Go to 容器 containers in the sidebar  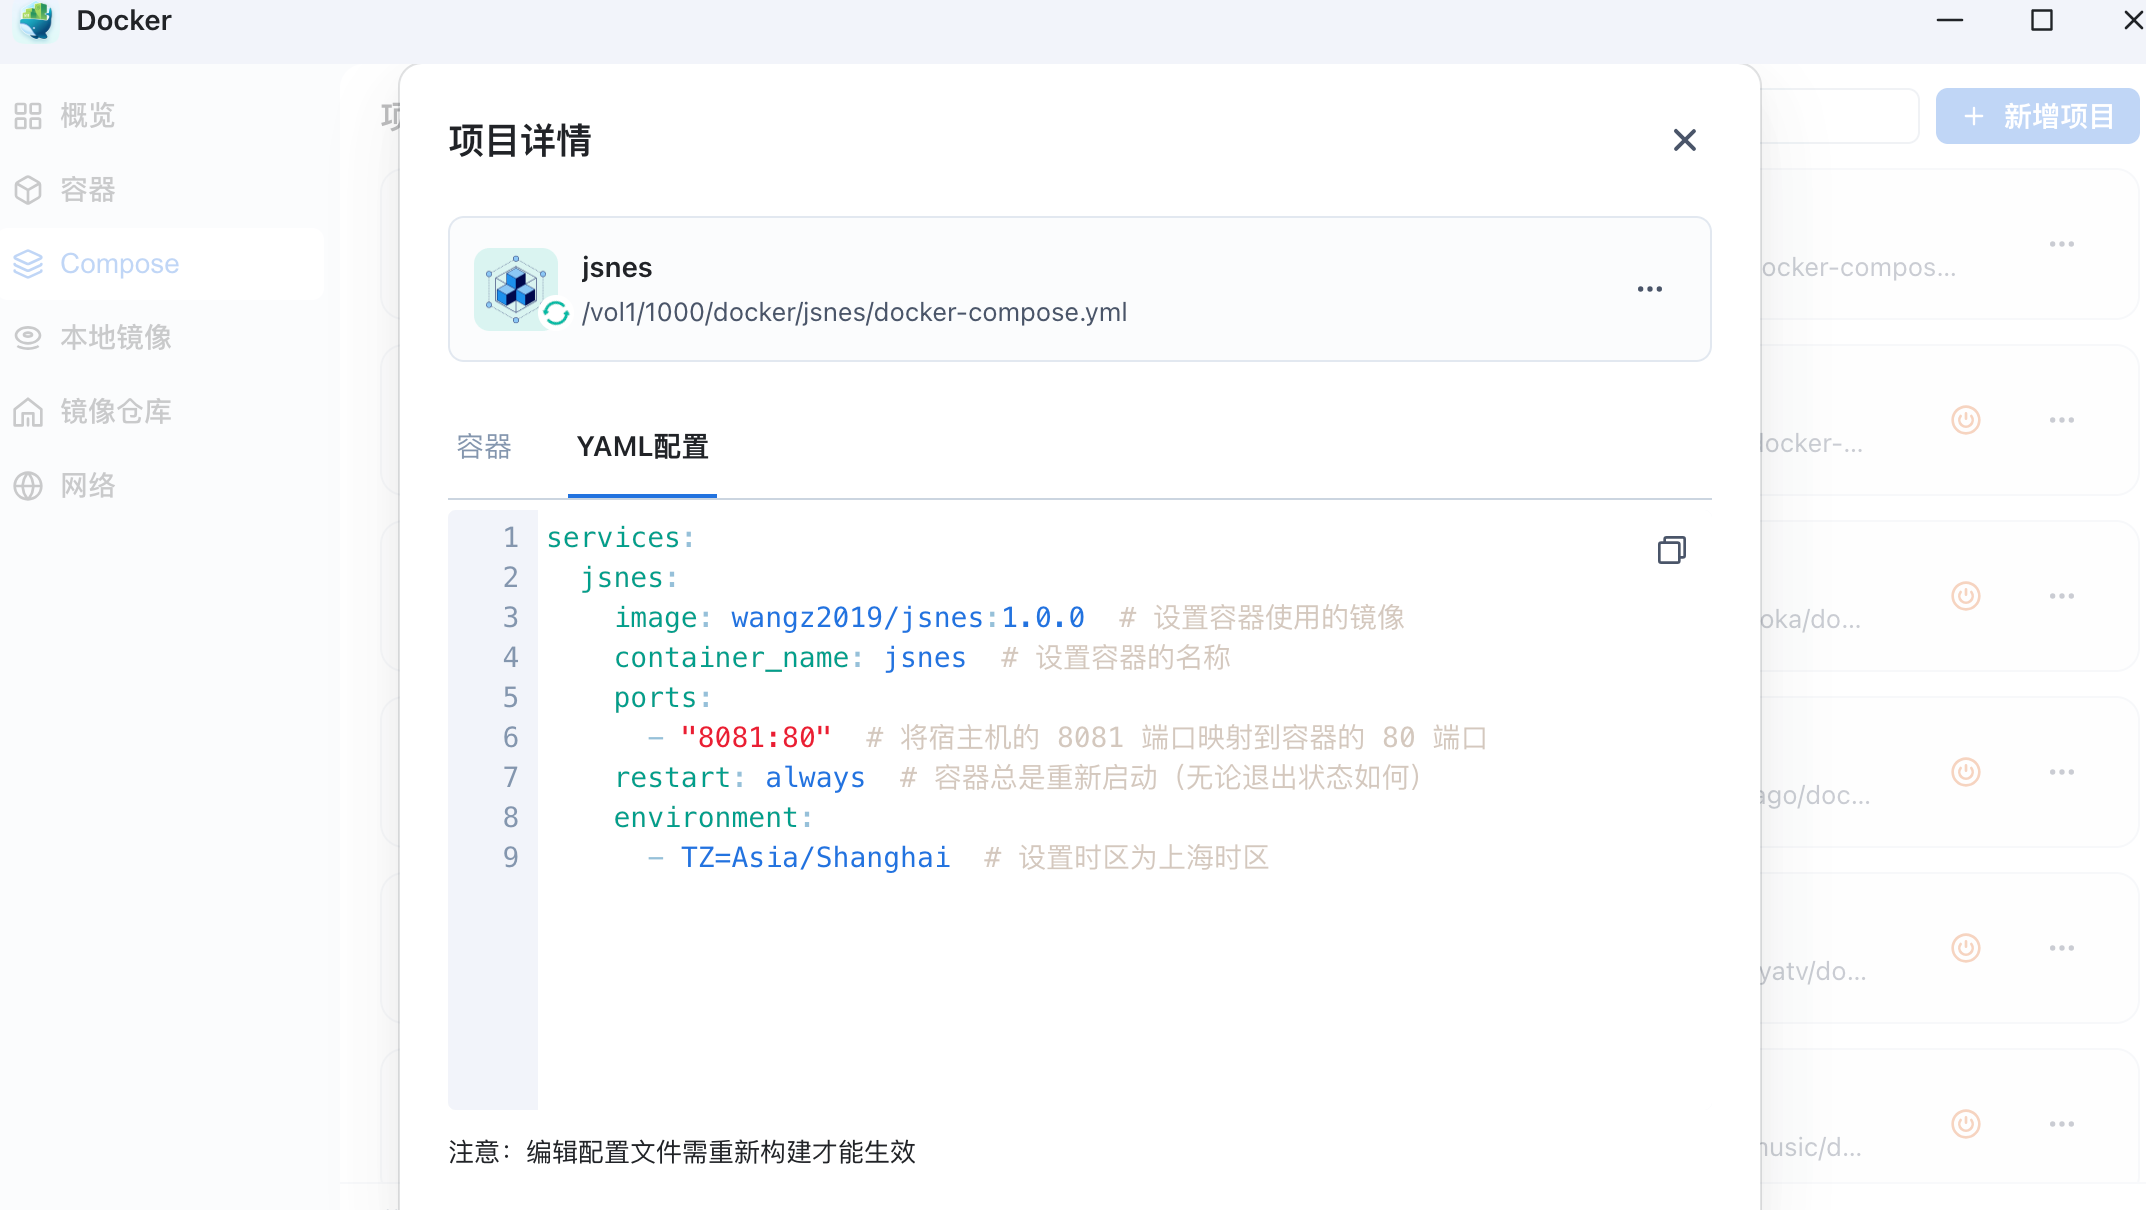pyautogui.click(x=87, y=190)
